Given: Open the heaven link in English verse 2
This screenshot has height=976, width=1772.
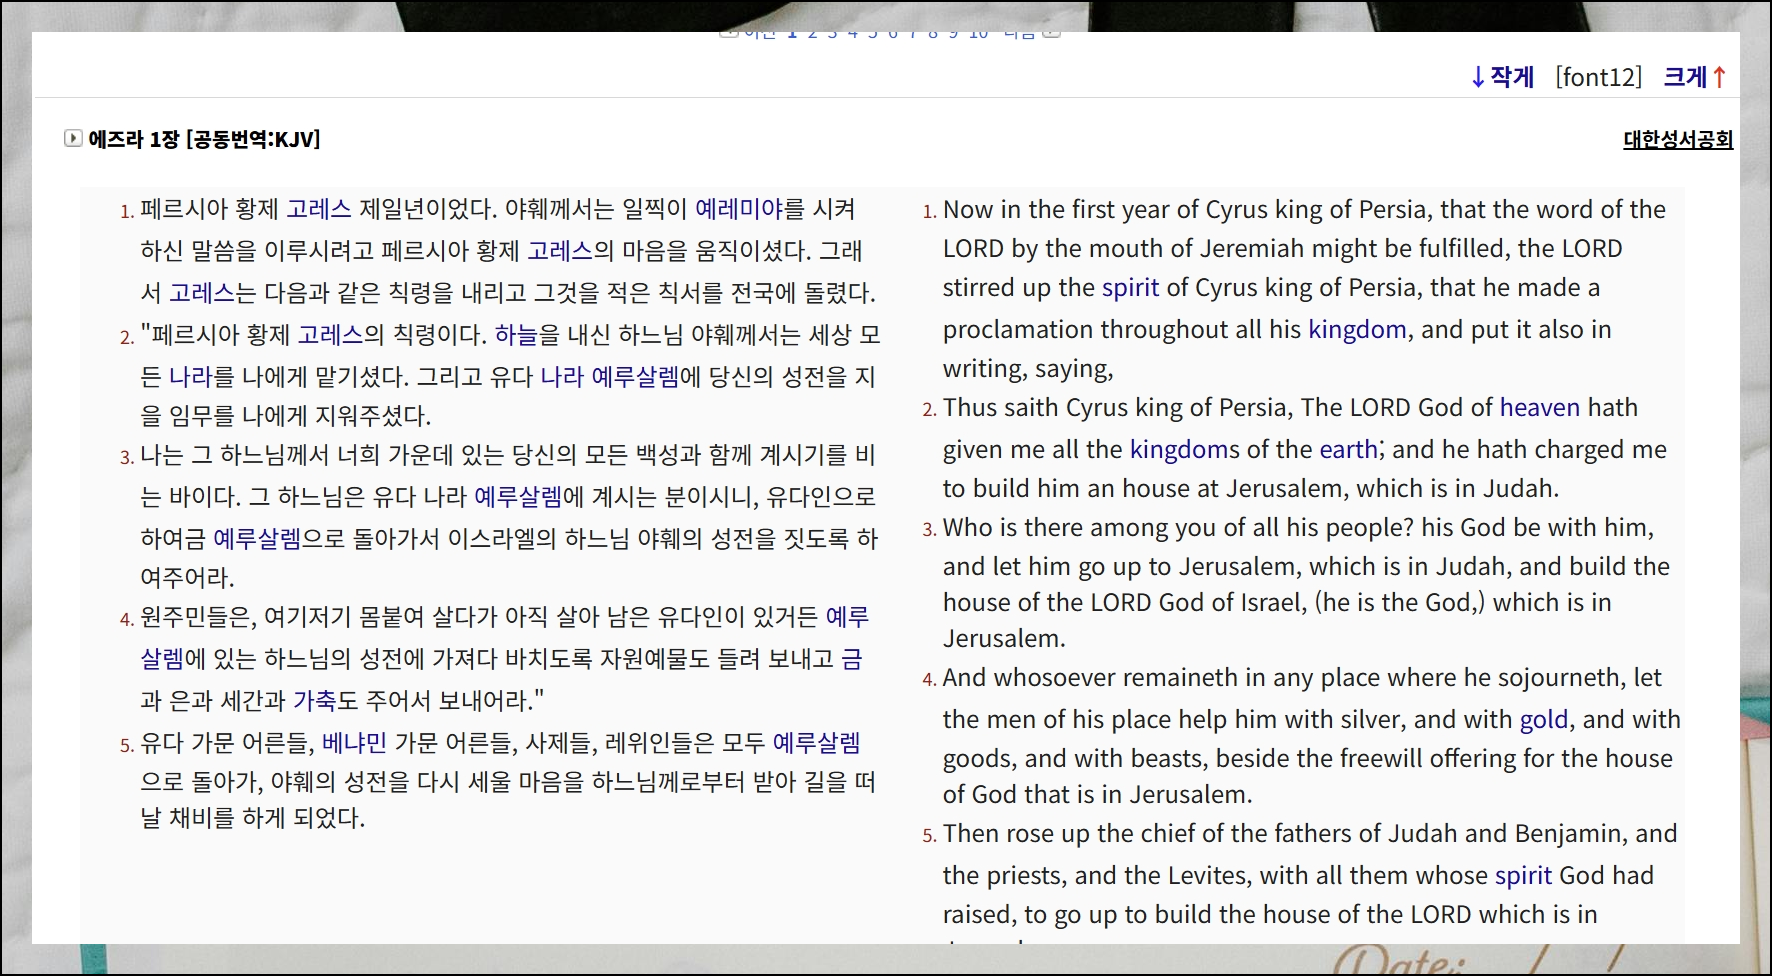Looking at the screenshot, I should [x=1540, y=408].
